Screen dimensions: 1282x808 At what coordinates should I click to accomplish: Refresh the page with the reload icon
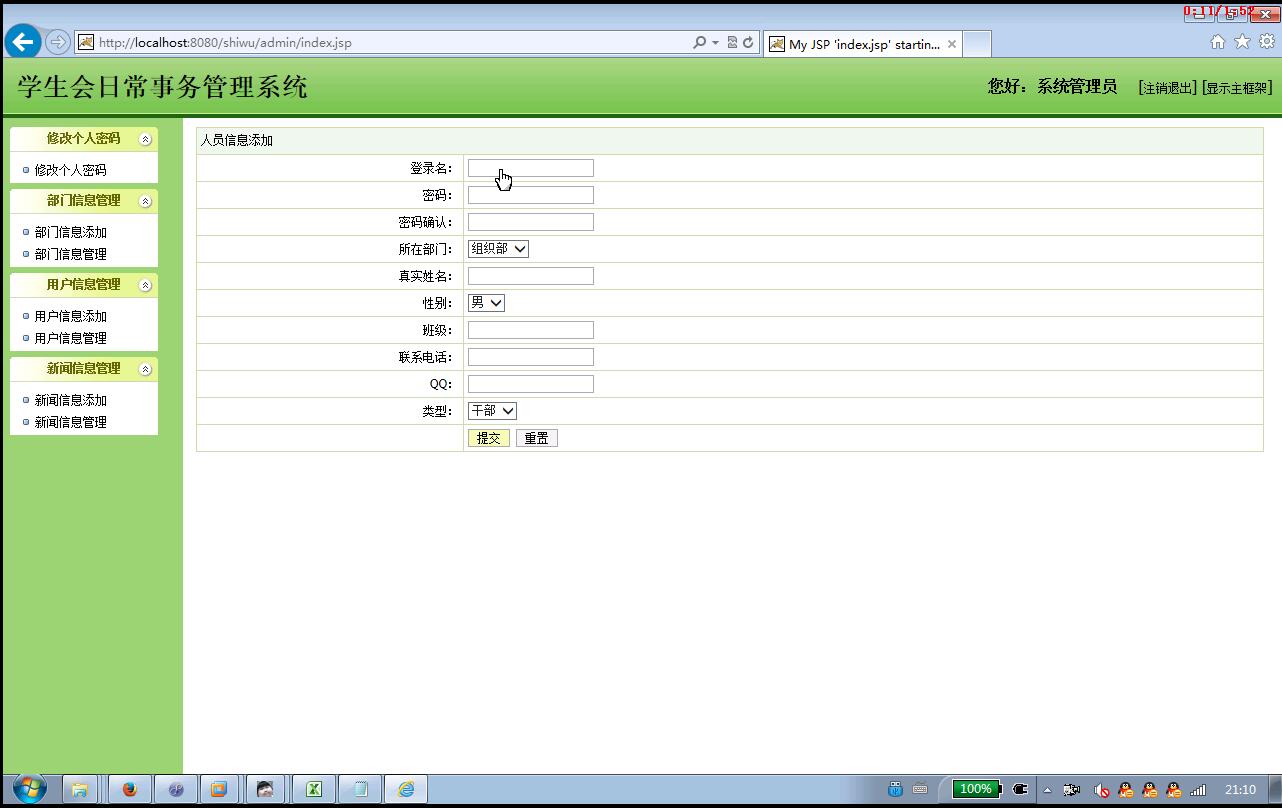click(x=747, y=42)
